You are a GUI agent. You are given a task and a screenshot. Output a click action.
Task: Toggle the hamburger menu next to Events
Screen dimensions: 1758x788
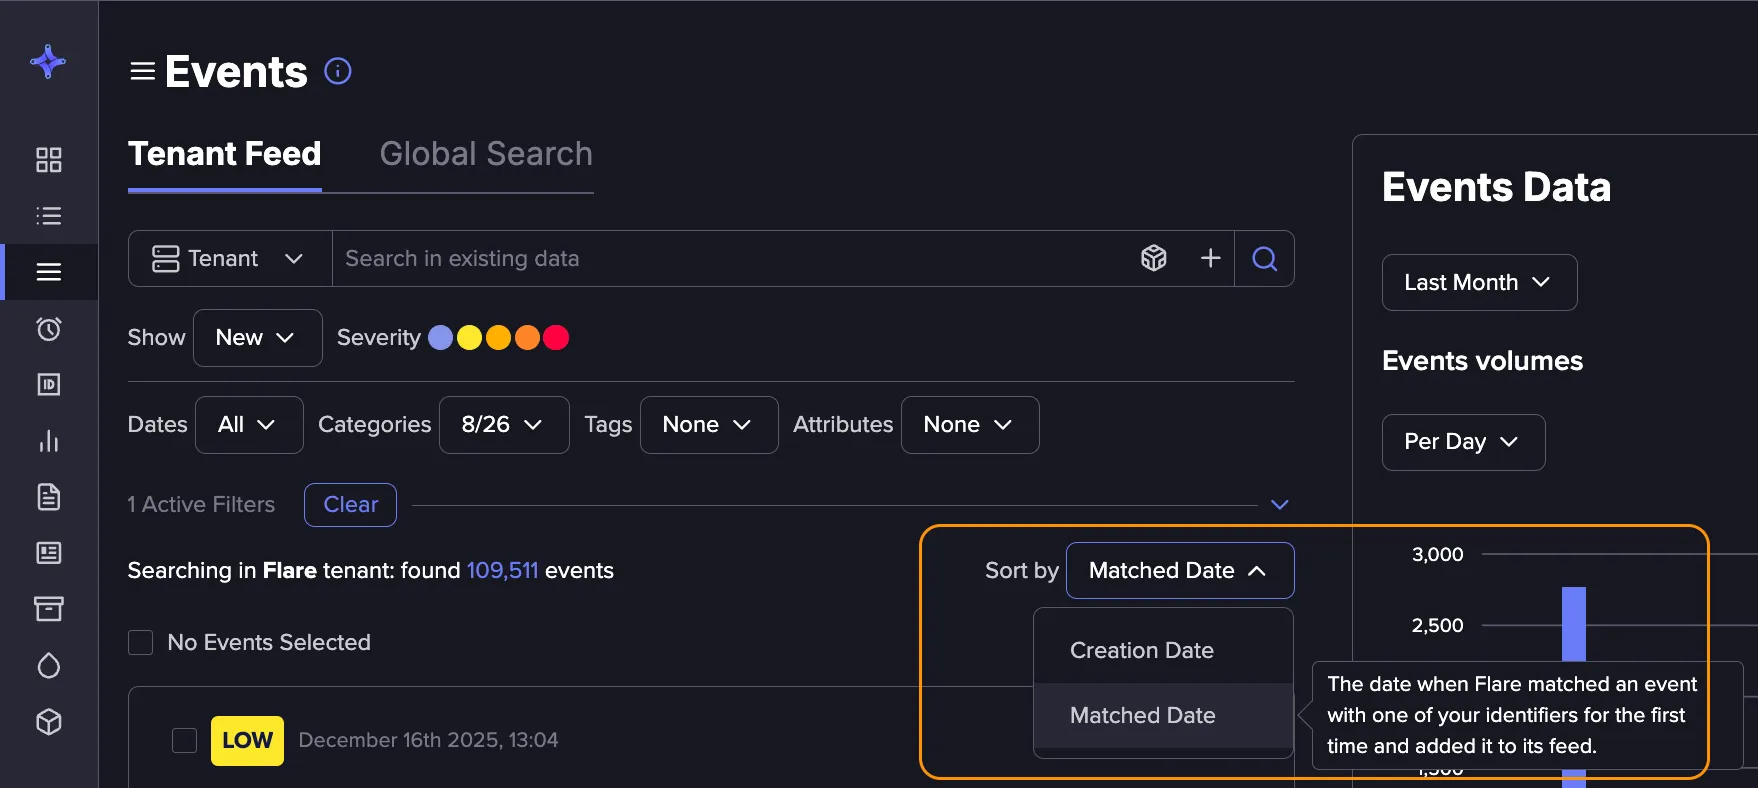[x=143, y=71]
